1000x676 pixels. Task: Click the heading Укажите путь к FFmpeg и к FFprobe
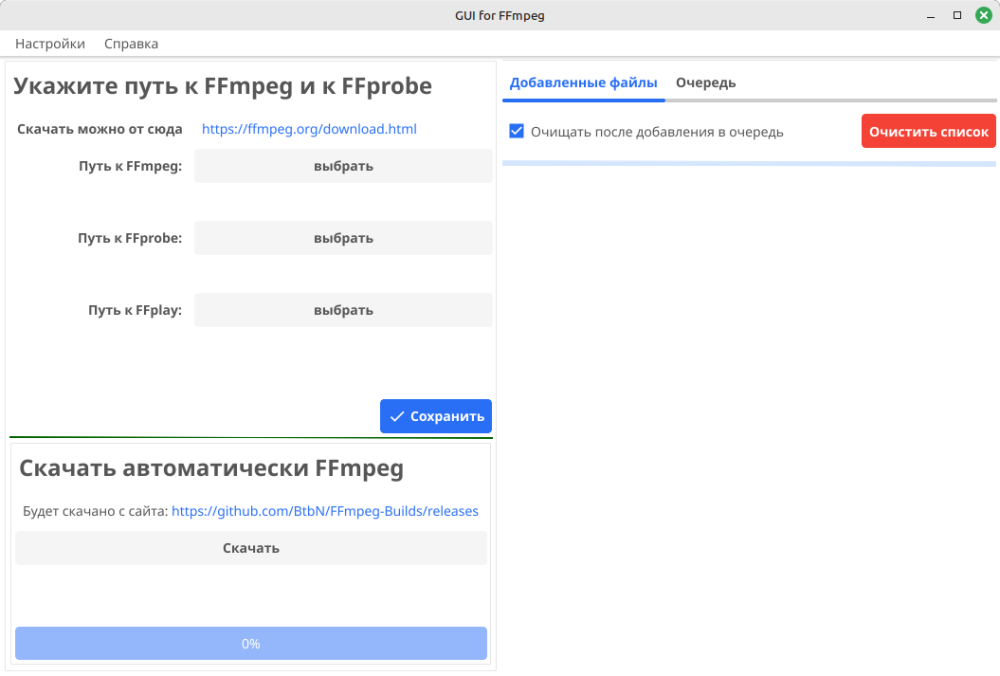coord(223,86)
